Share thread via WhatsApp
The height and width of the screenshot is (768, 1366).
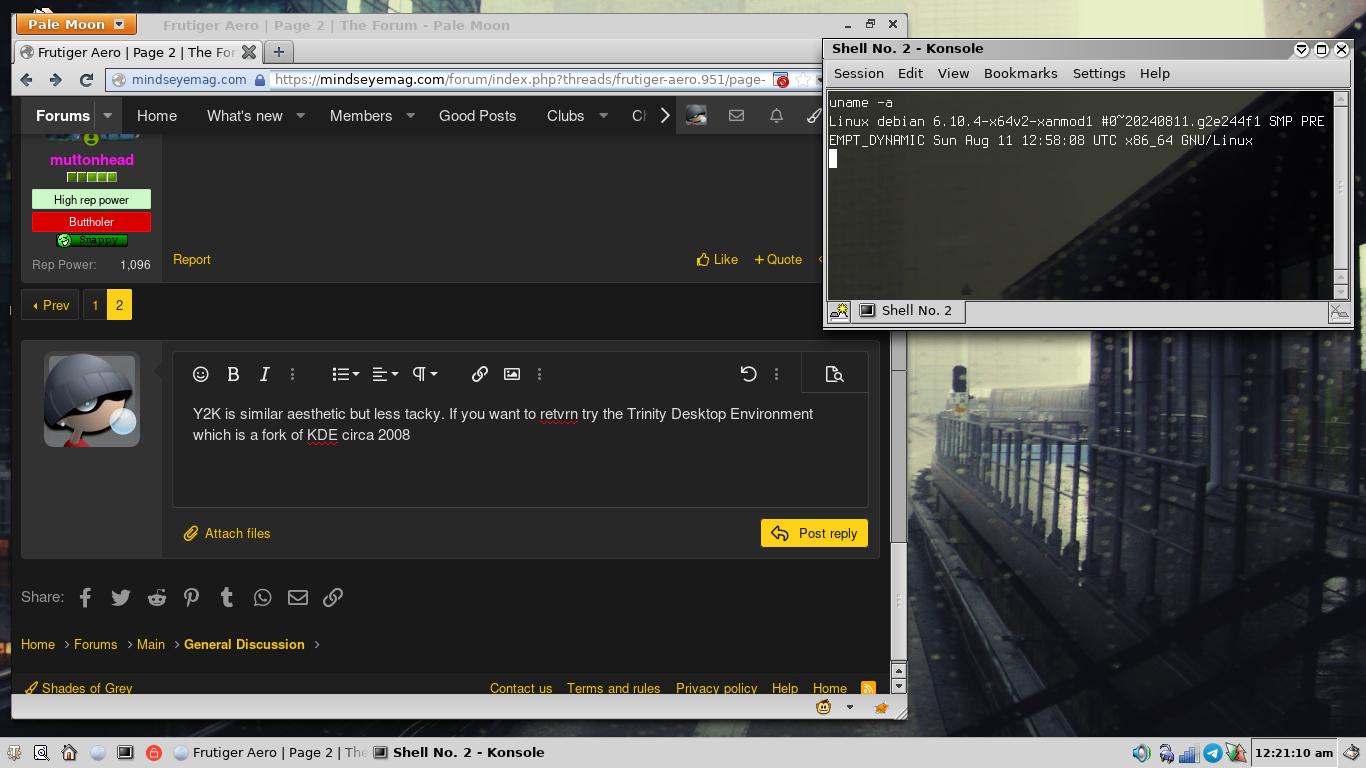262,597
